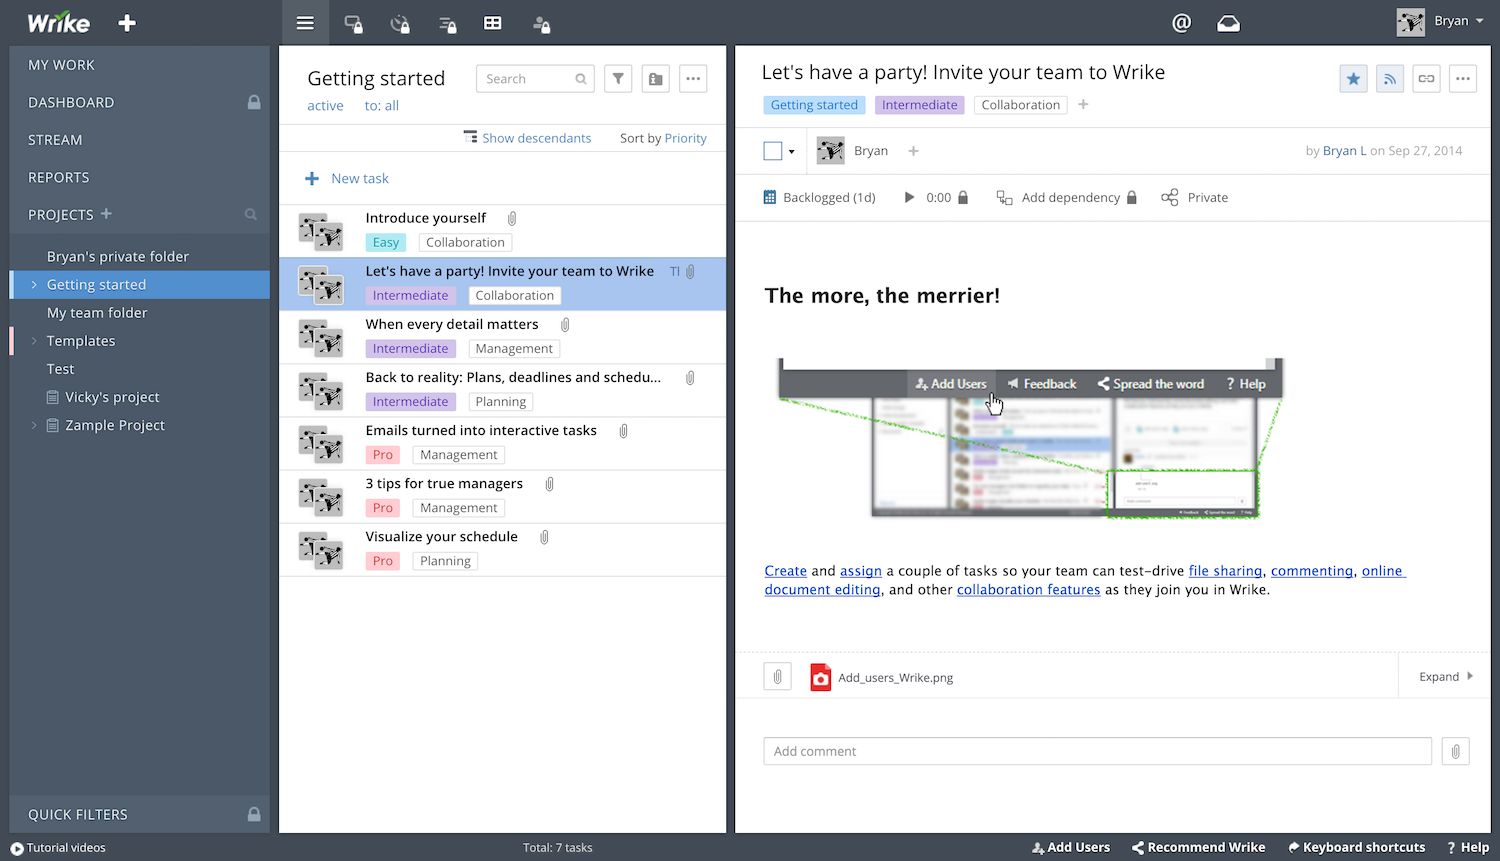Start the task timer play icon
1500x861 pixels.
909,197
